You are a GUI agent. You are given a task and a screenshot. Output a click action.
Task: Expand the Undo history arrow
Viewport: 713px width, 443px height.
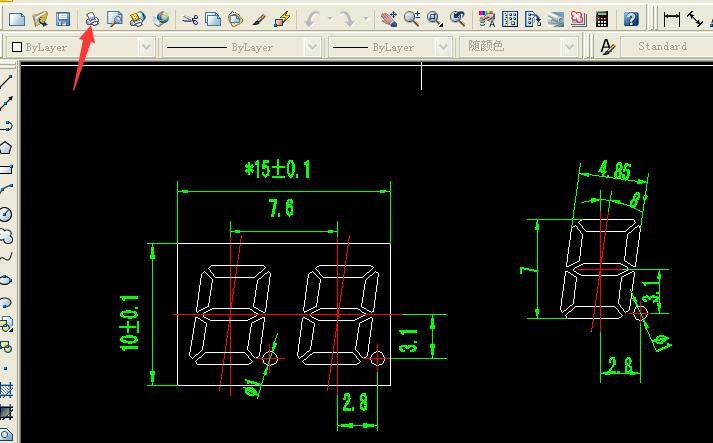[329, 19]
